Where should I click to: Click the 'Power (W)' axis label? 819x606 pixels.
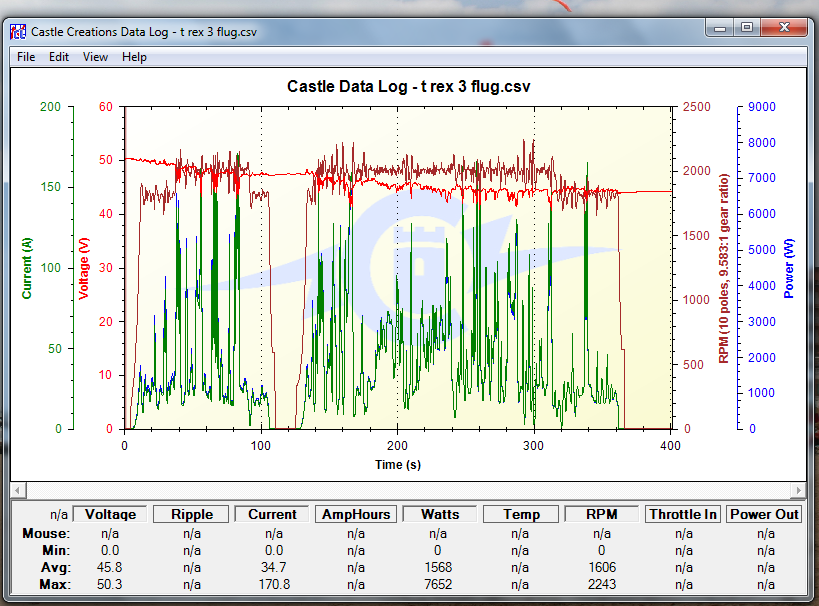coord(789,269)
